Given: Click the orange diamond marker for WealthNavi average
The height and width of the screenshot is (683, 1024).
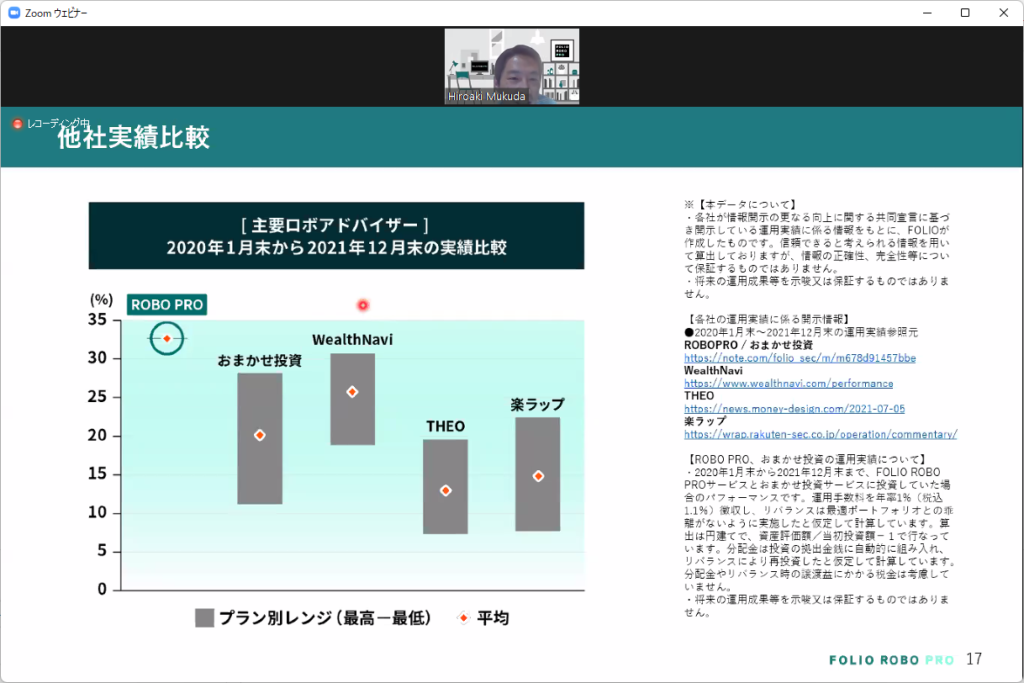Looking at the screenshot, I should pyautogui.click(x=351, y=391).
